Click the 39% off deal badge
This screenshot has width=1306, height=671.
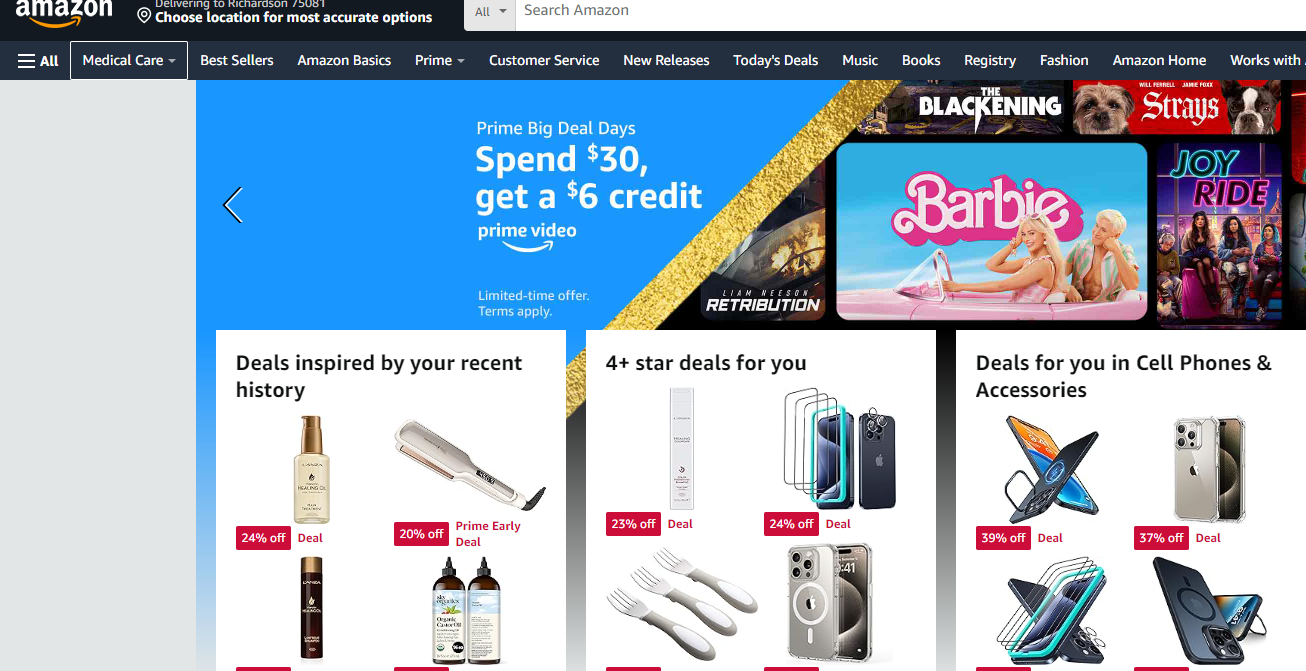tap(1003, 538)
